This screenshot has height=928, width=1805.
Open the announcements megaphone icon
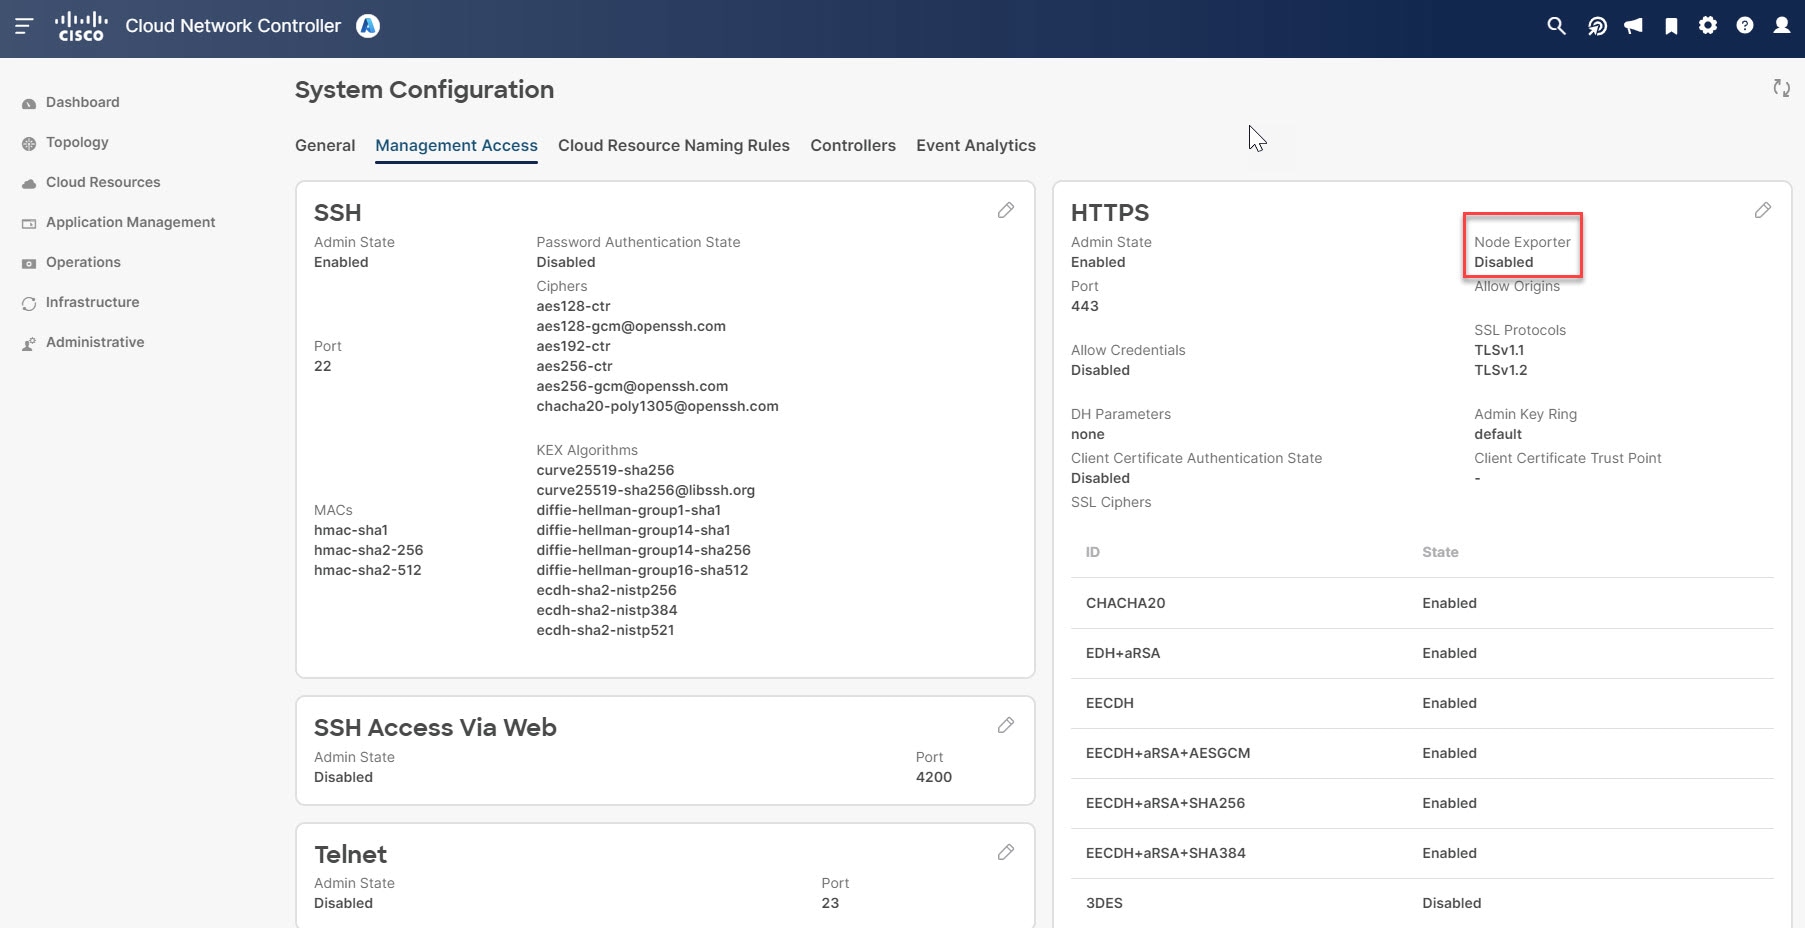1633,25
